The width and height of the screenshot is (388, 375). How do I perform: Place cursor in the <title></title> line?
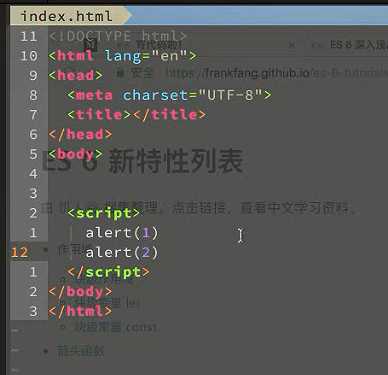click(137, 115)
